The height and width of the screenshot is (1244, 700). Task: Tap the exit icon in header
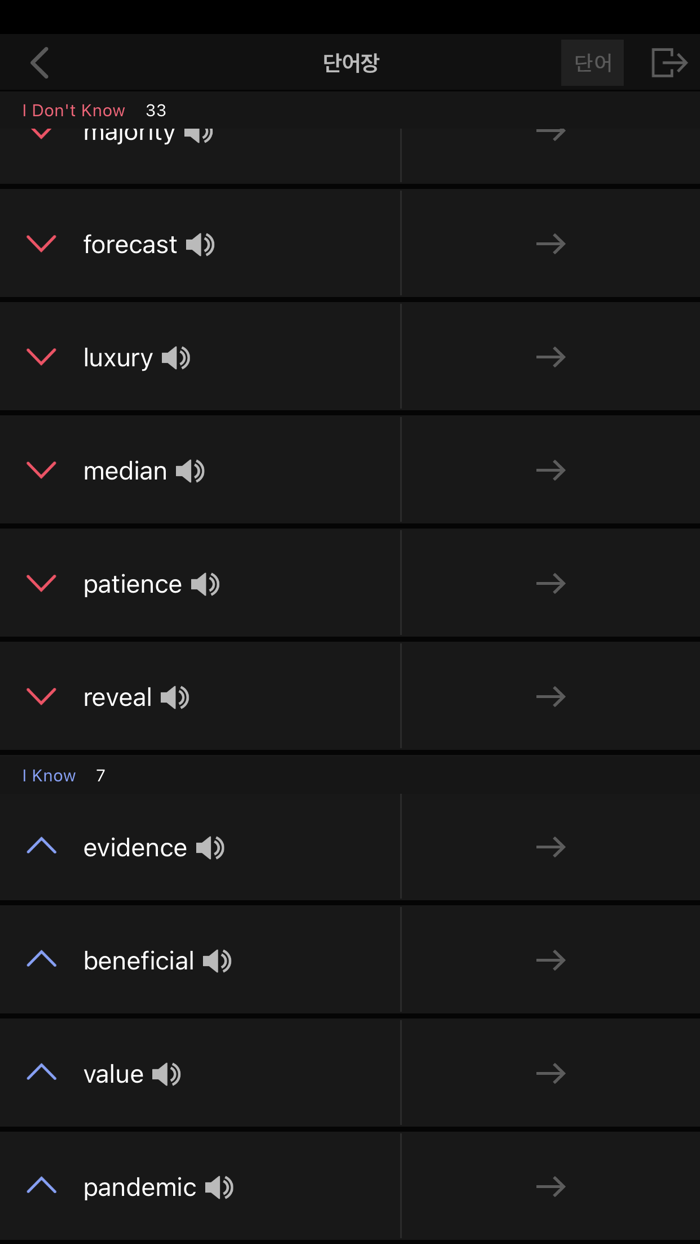pos(668,63)
